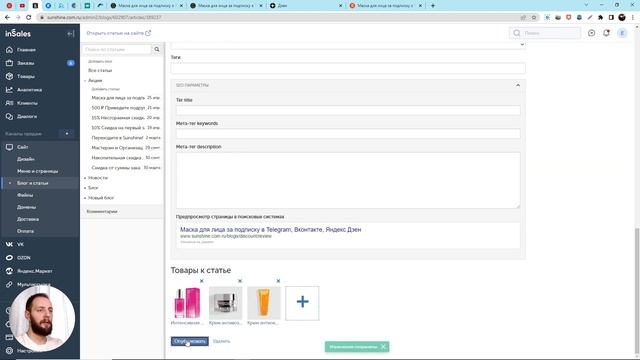The image size is (640, 360).
Task: Click the article search magnifier icon
Action: [157, 49]
